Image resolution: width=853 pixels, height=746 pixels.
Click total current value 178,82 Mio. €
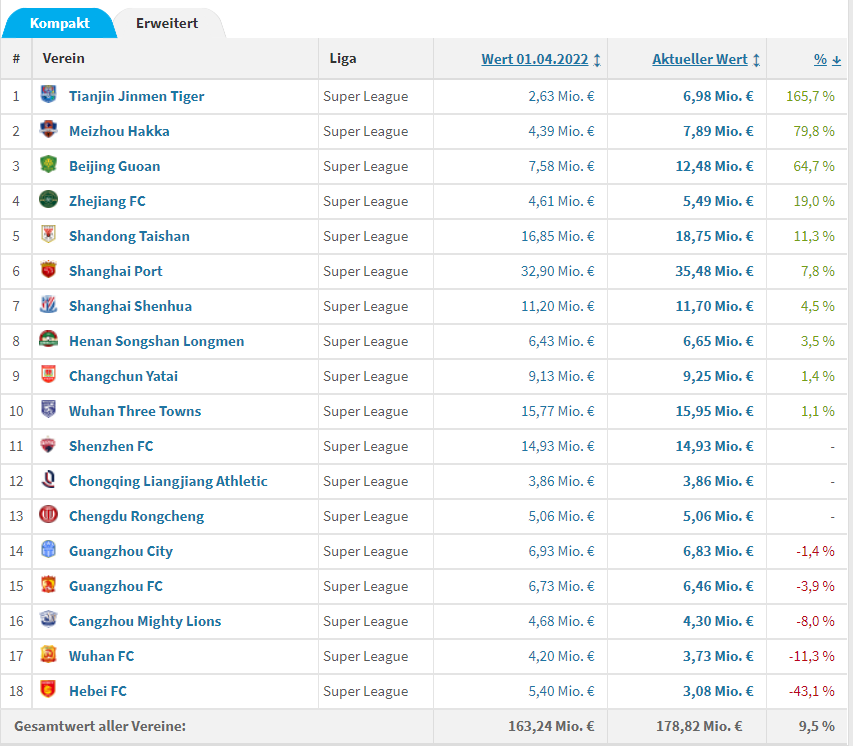699,726
